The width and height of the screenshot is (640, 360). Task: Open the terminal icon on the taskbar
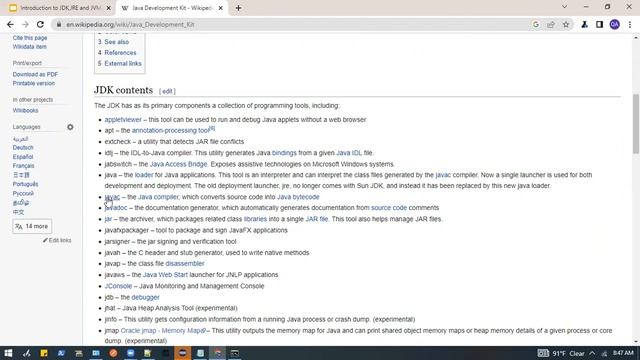click(235, 353)
